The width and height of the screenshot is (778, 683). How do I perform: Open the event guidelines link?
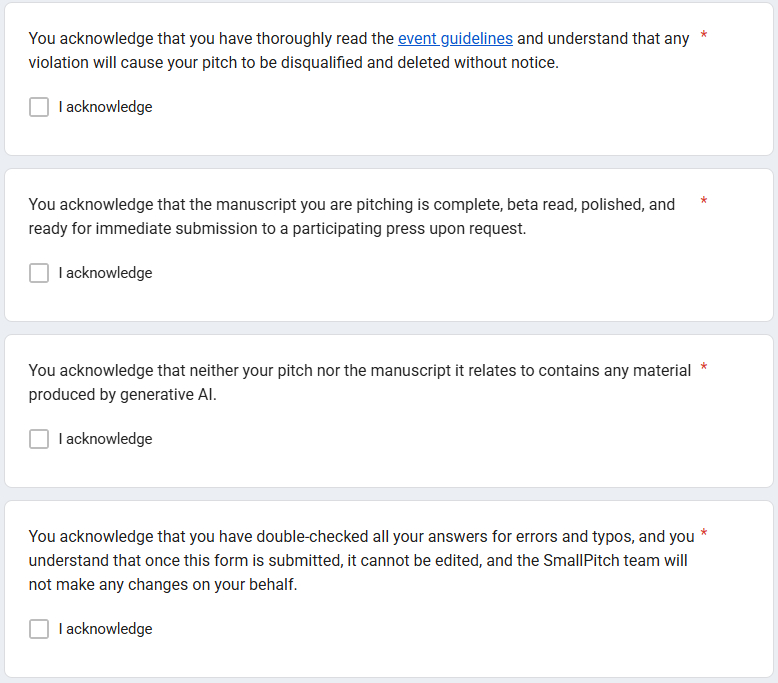[x=455, y=39]
